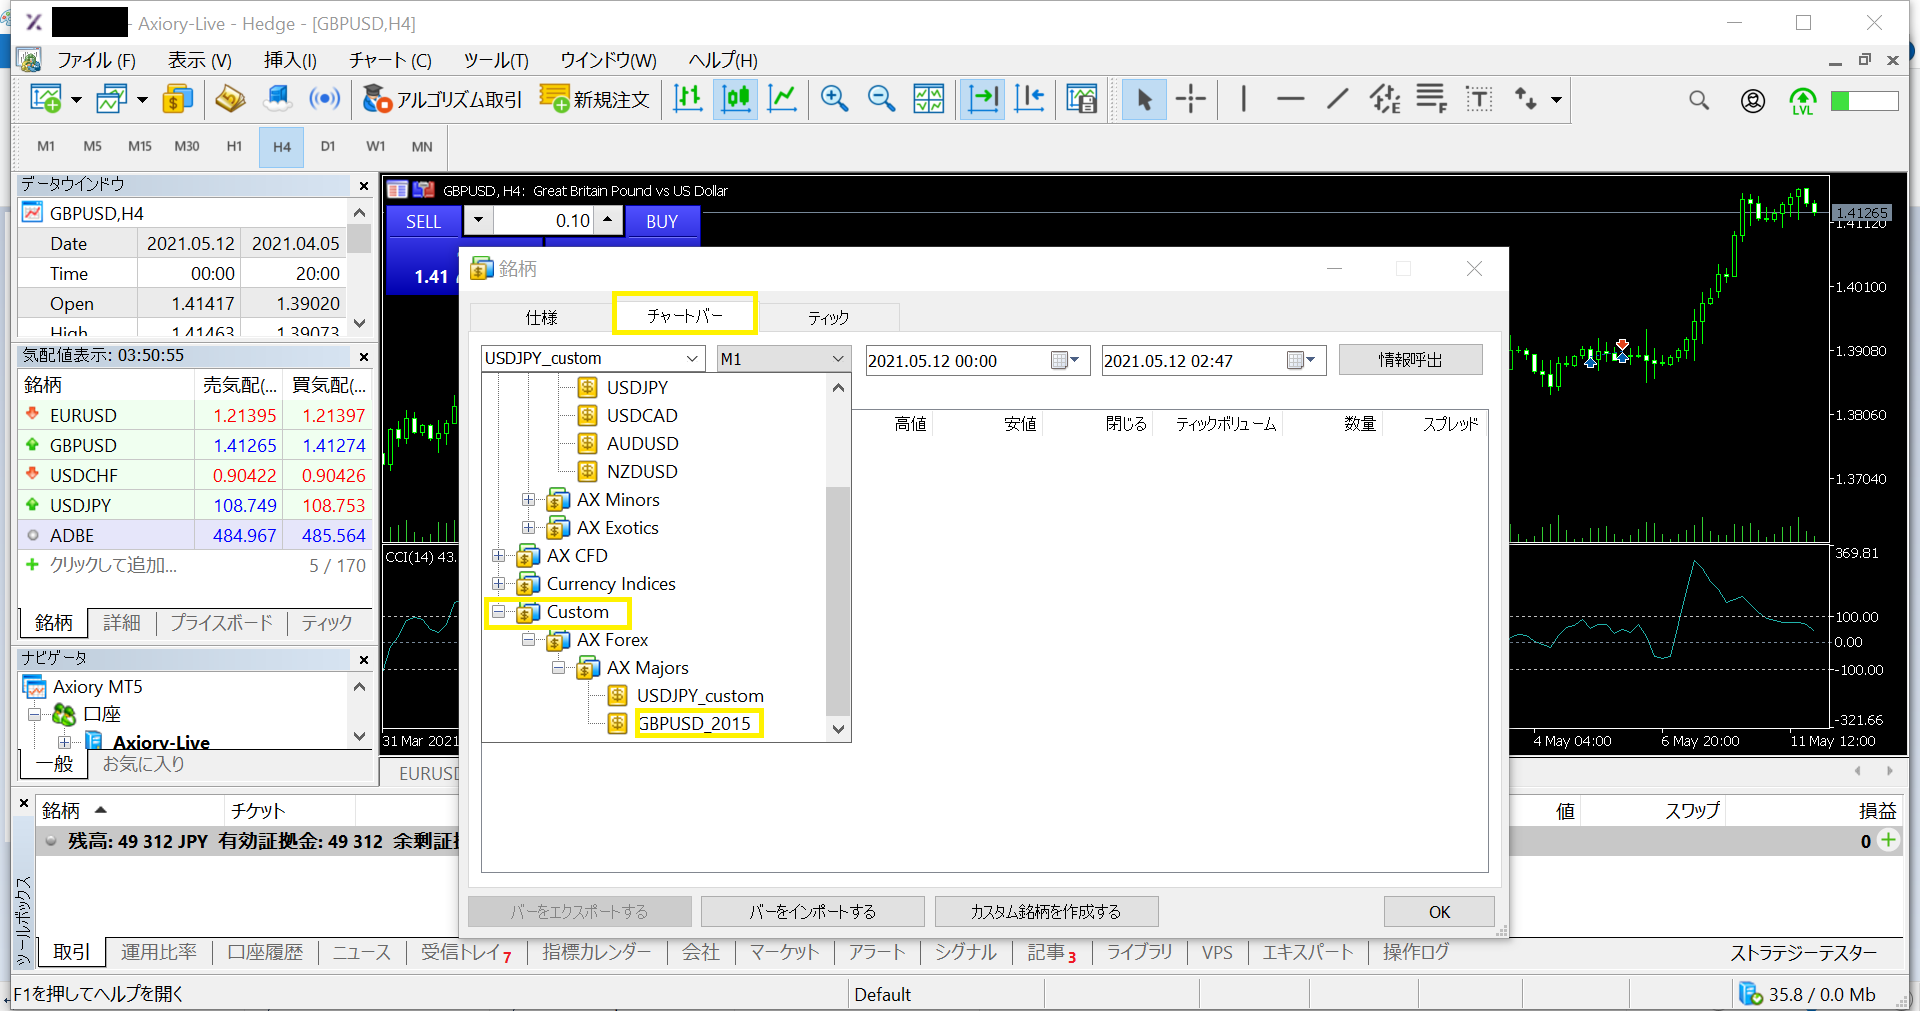Screen dimensions: 1920x1011
Task: Click the Algo Trading button
Action: [x=442, y=99]
